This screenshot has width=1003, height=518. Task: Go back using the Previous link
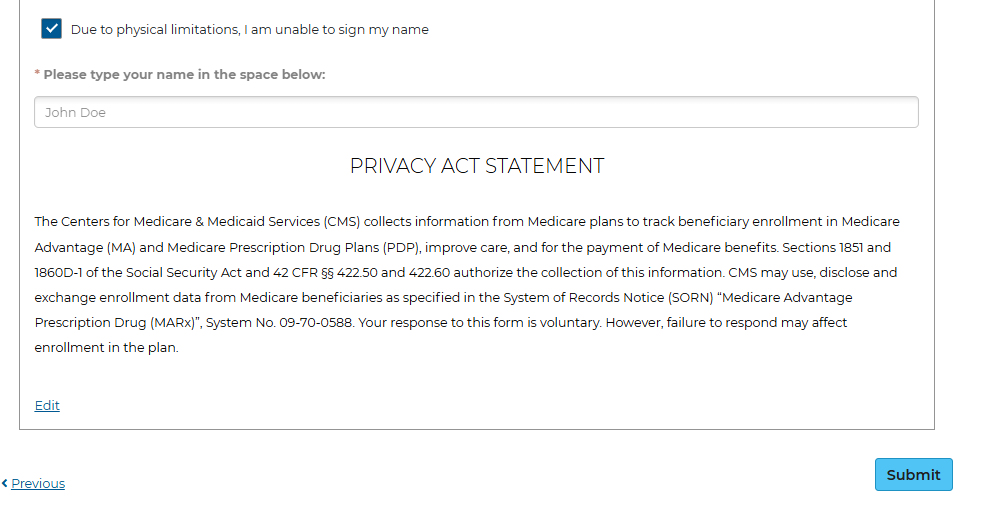38,483
